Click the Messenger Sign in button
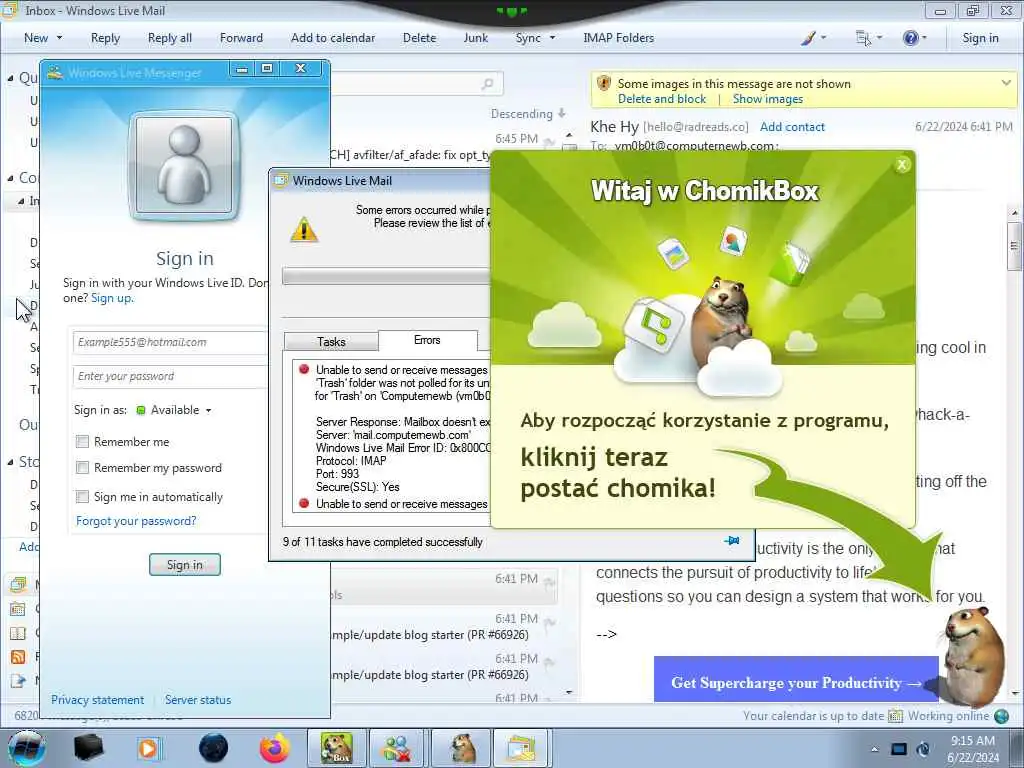The image size is (1024, 768). (185, 565)
